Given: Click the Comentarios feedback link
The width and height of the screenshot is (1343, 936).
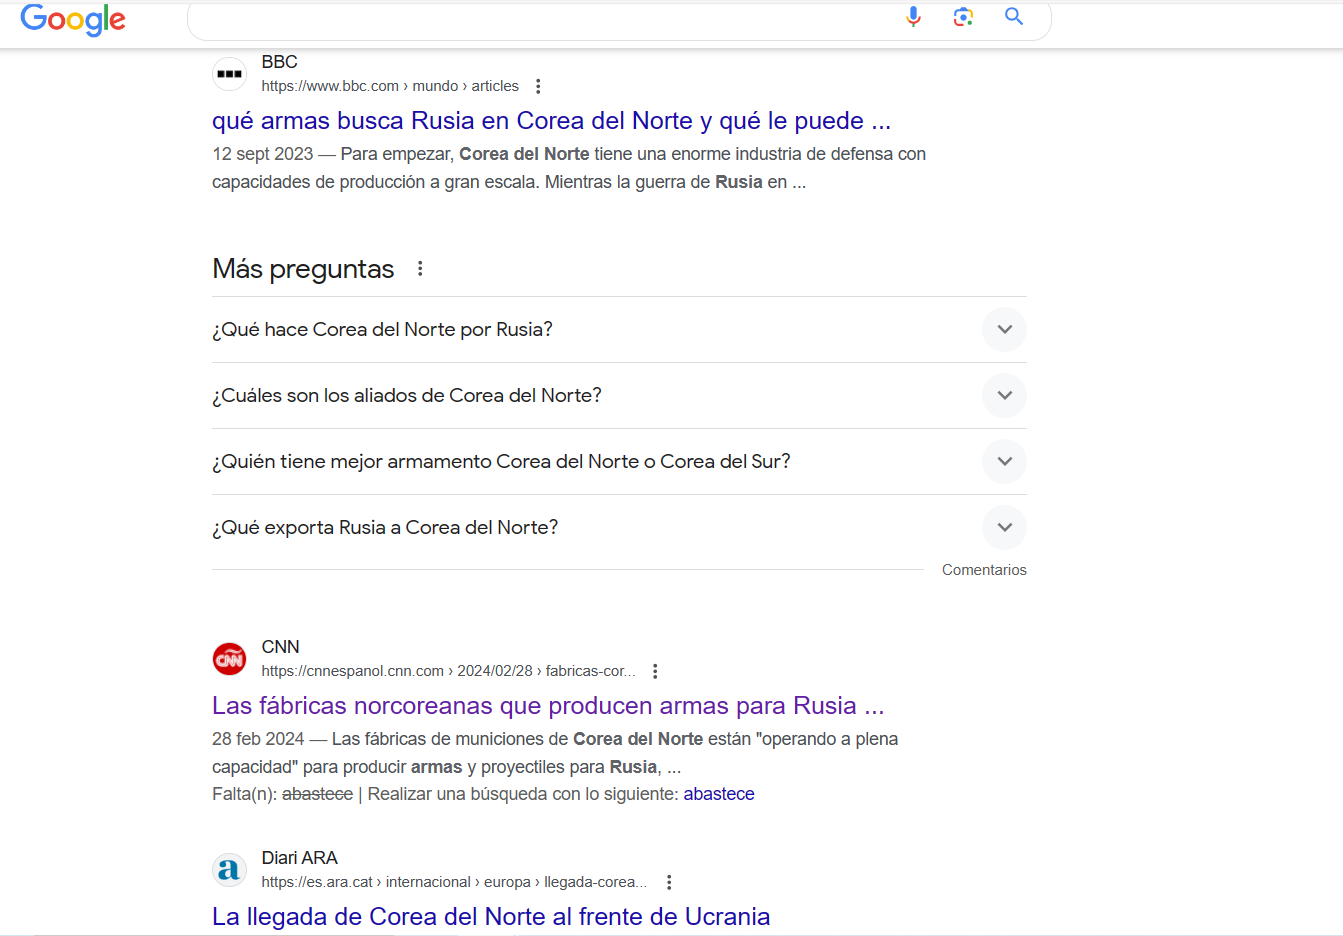Looking at the screenshot, I should (x=984, y=570).
